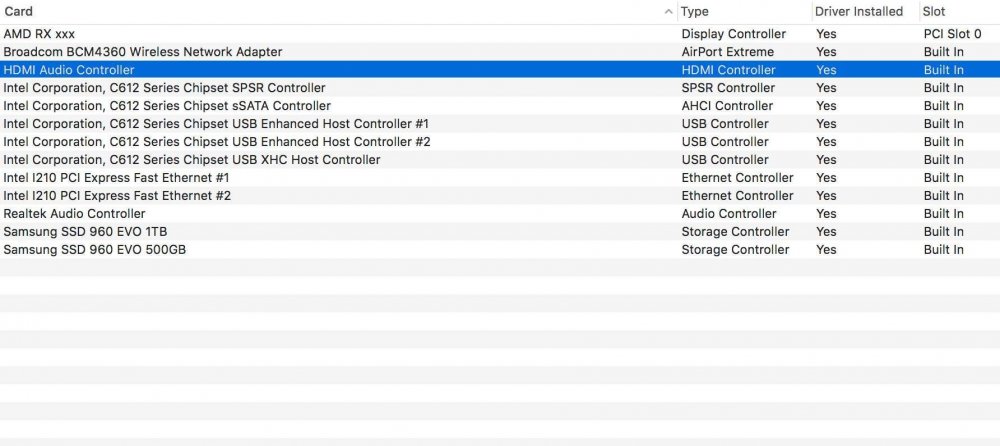
Task: Click the Slot column header
Action: pos(960,11)
